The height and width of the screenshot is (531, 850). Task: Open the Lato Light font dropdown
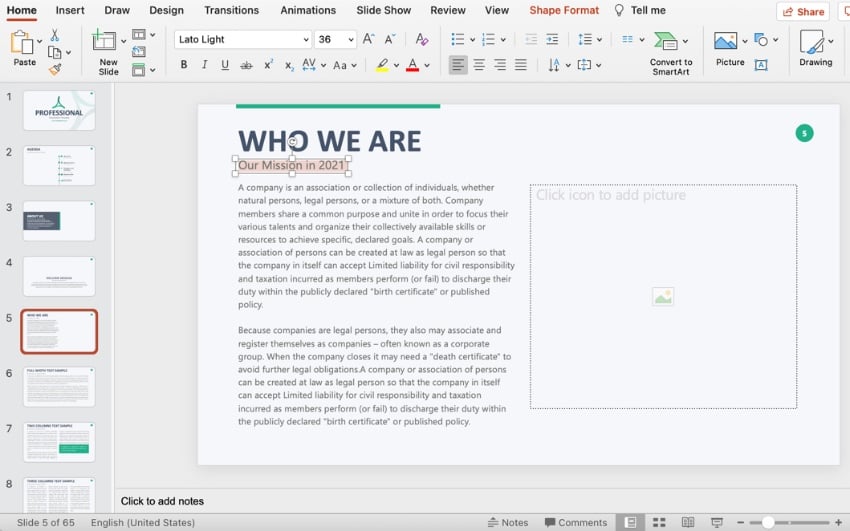[x=306, y=40]
